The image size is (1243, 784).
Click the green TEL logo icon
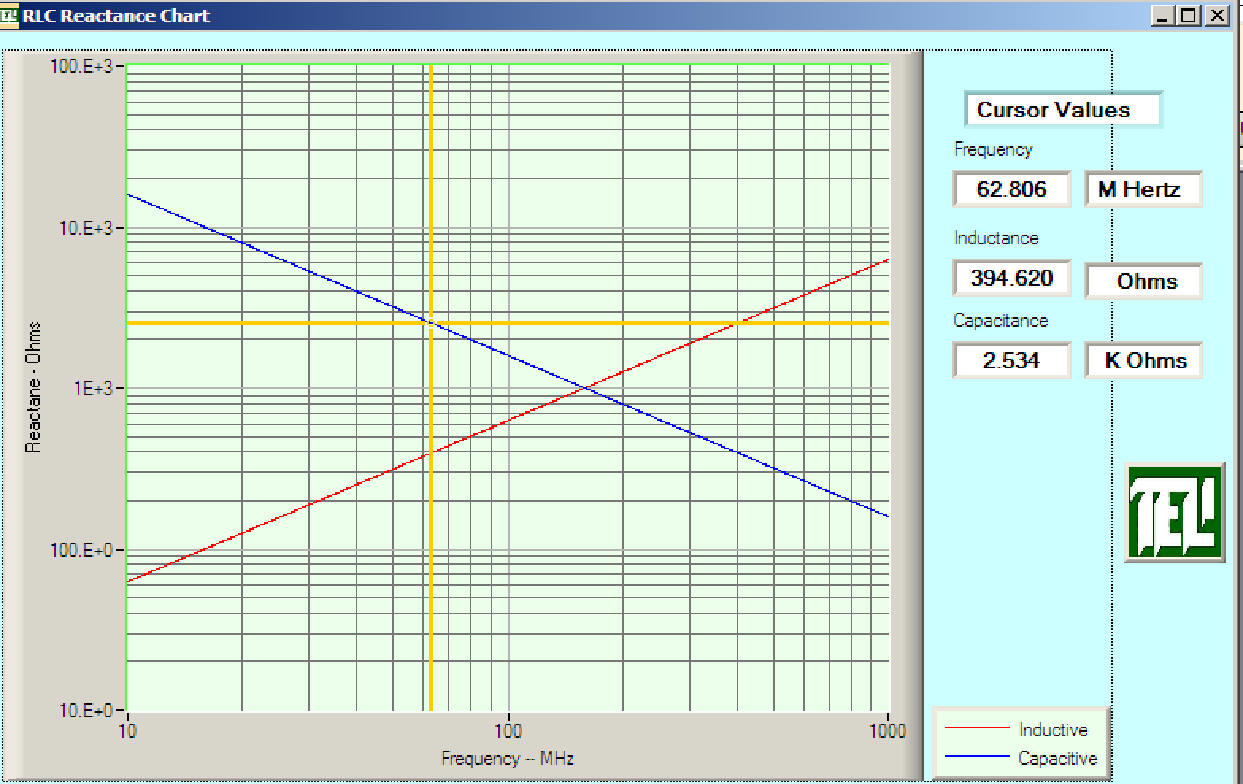pyautogui.click(x=1175, y=512)
